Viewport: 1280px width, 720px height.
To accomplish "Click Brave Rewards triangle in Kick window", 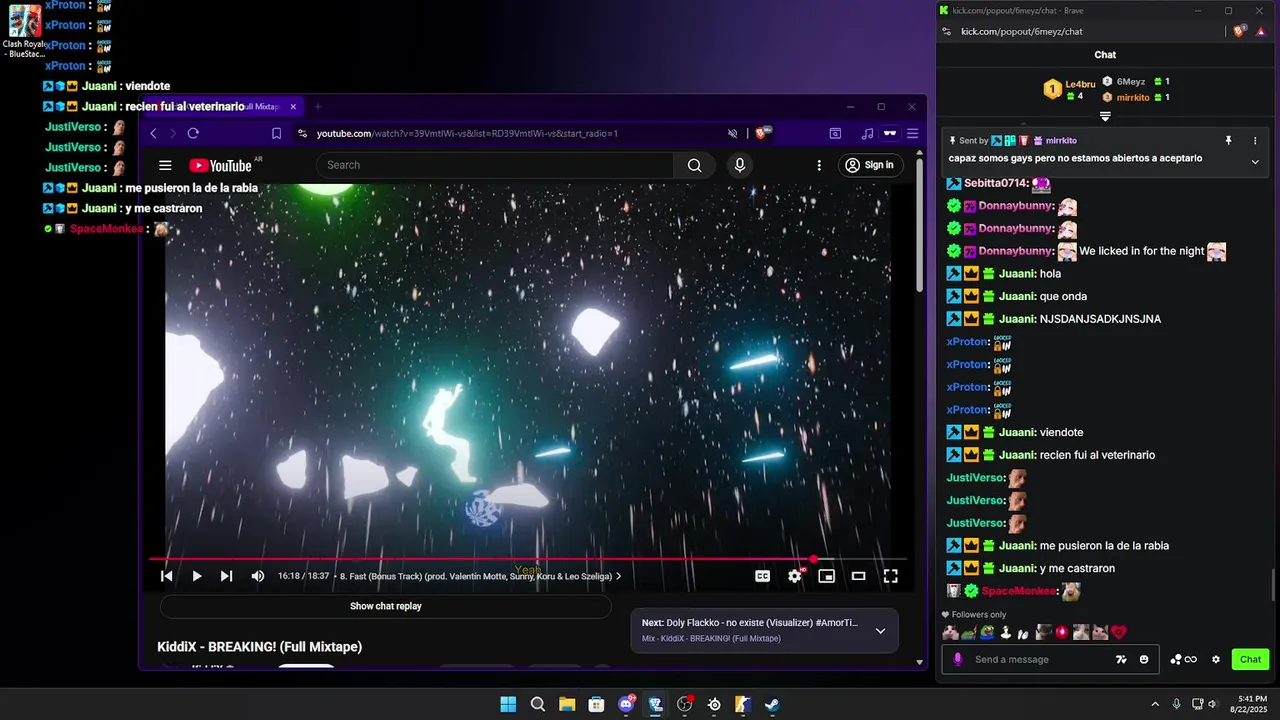I will pos(1260,31).
